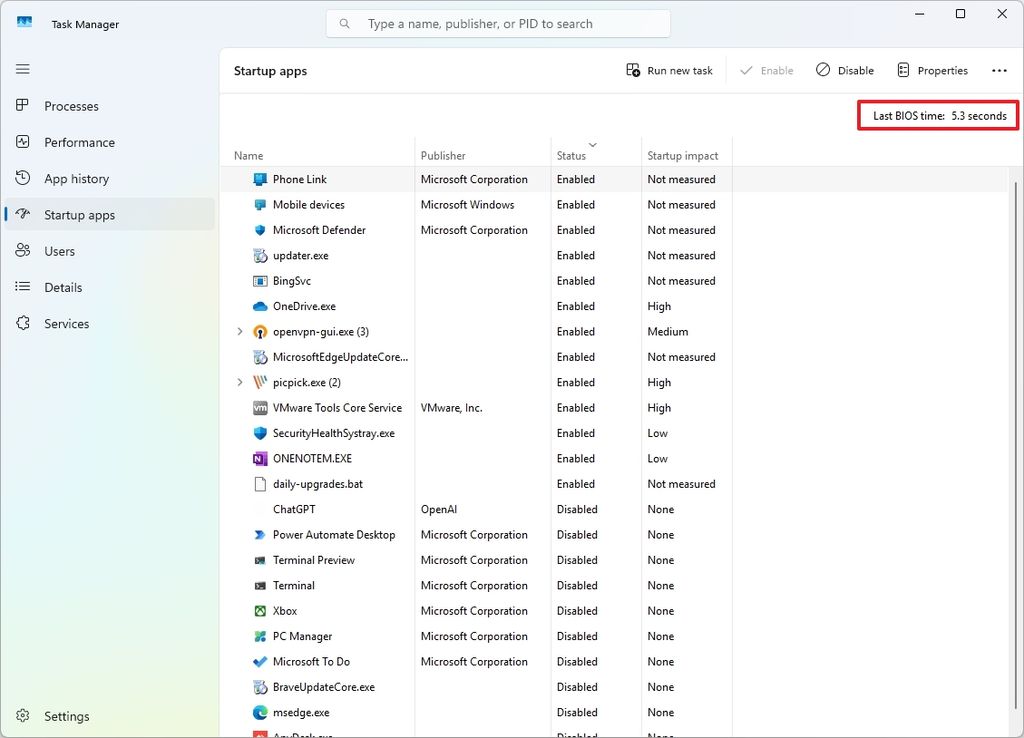Expand the openvpn-gui.exe group
The height and width of the screenshot is (738, 1024).
240,332
